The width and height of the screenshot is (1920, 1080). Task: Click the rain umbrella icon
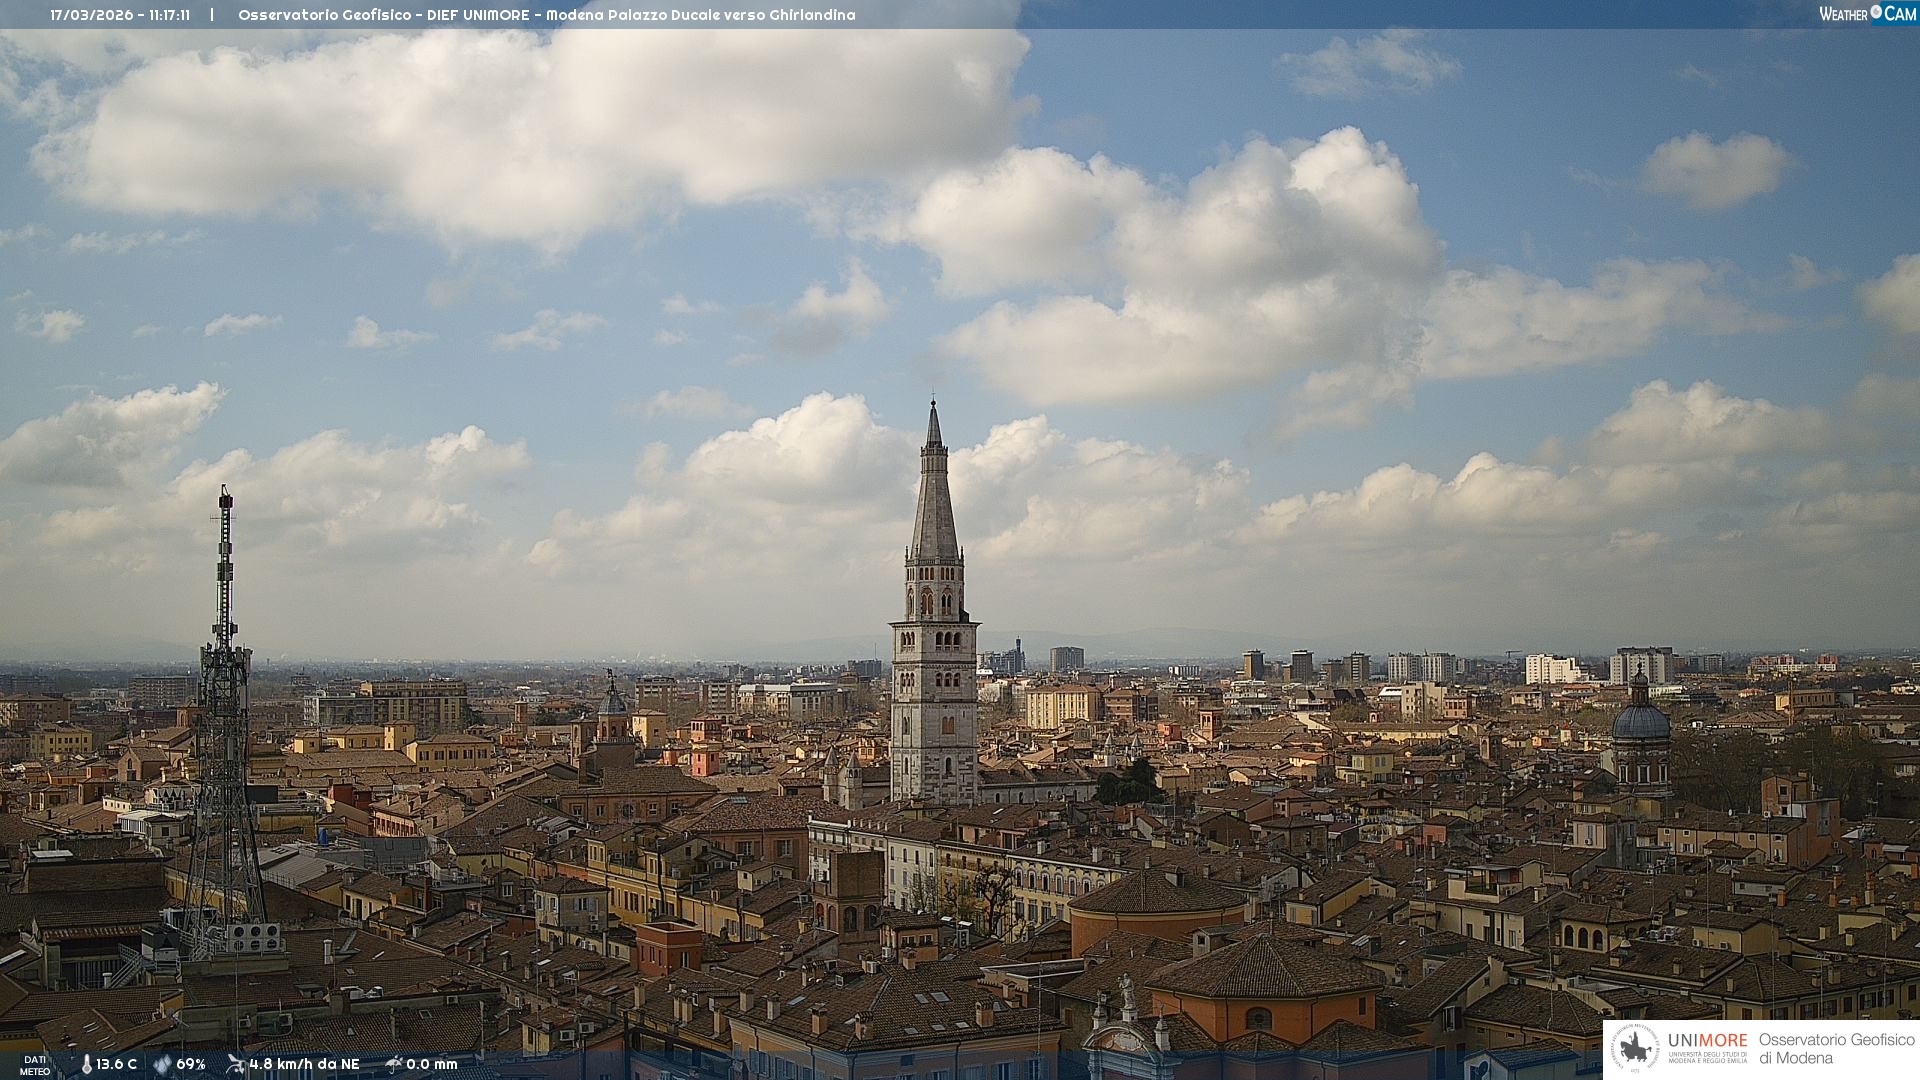(394, 1064)
